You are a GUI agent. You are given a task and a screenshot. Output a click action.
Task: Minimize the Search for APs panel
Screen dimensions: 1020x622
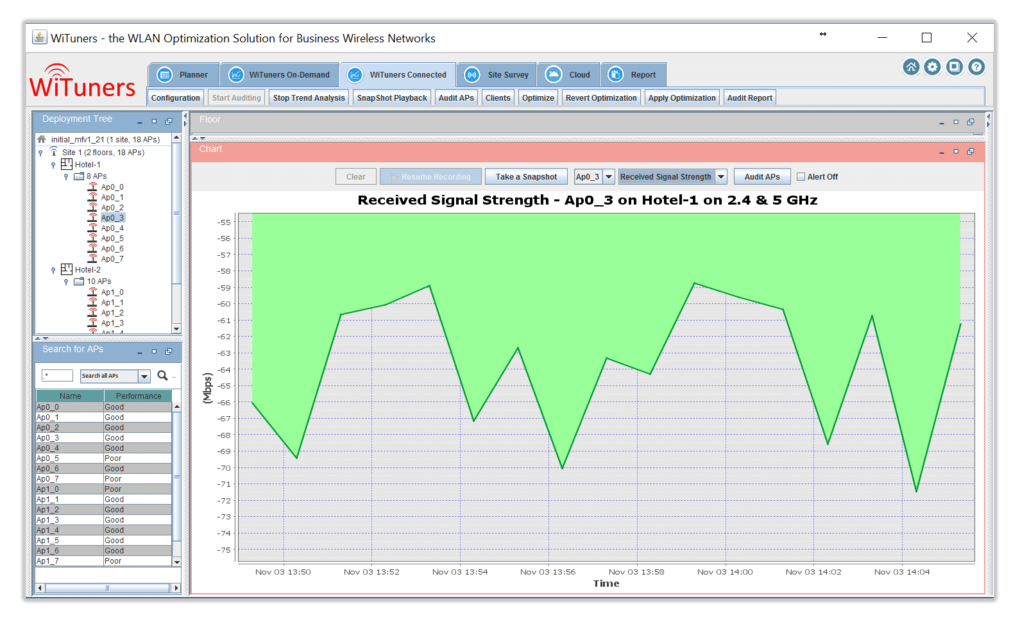point(140,352)
